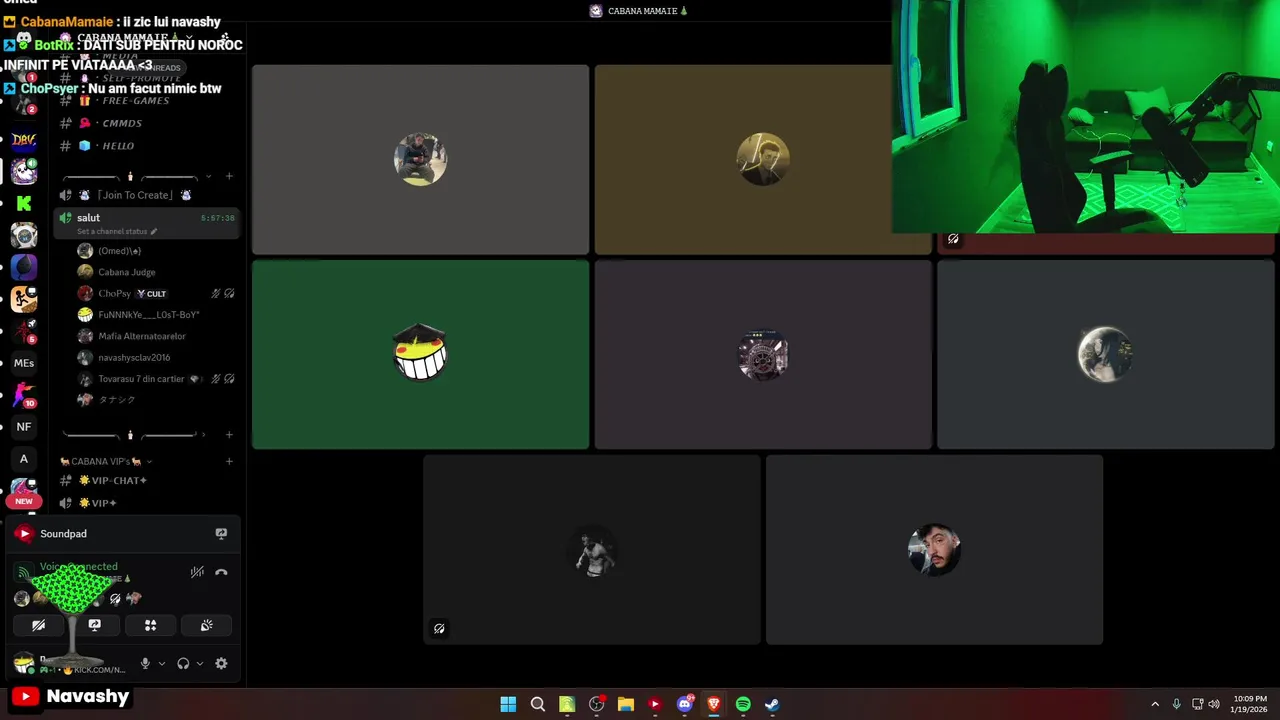The width and height of the screenshot is (1280, 720).
Task: Open the dark blue droplet server icon
Action: [x=24, y=267]
